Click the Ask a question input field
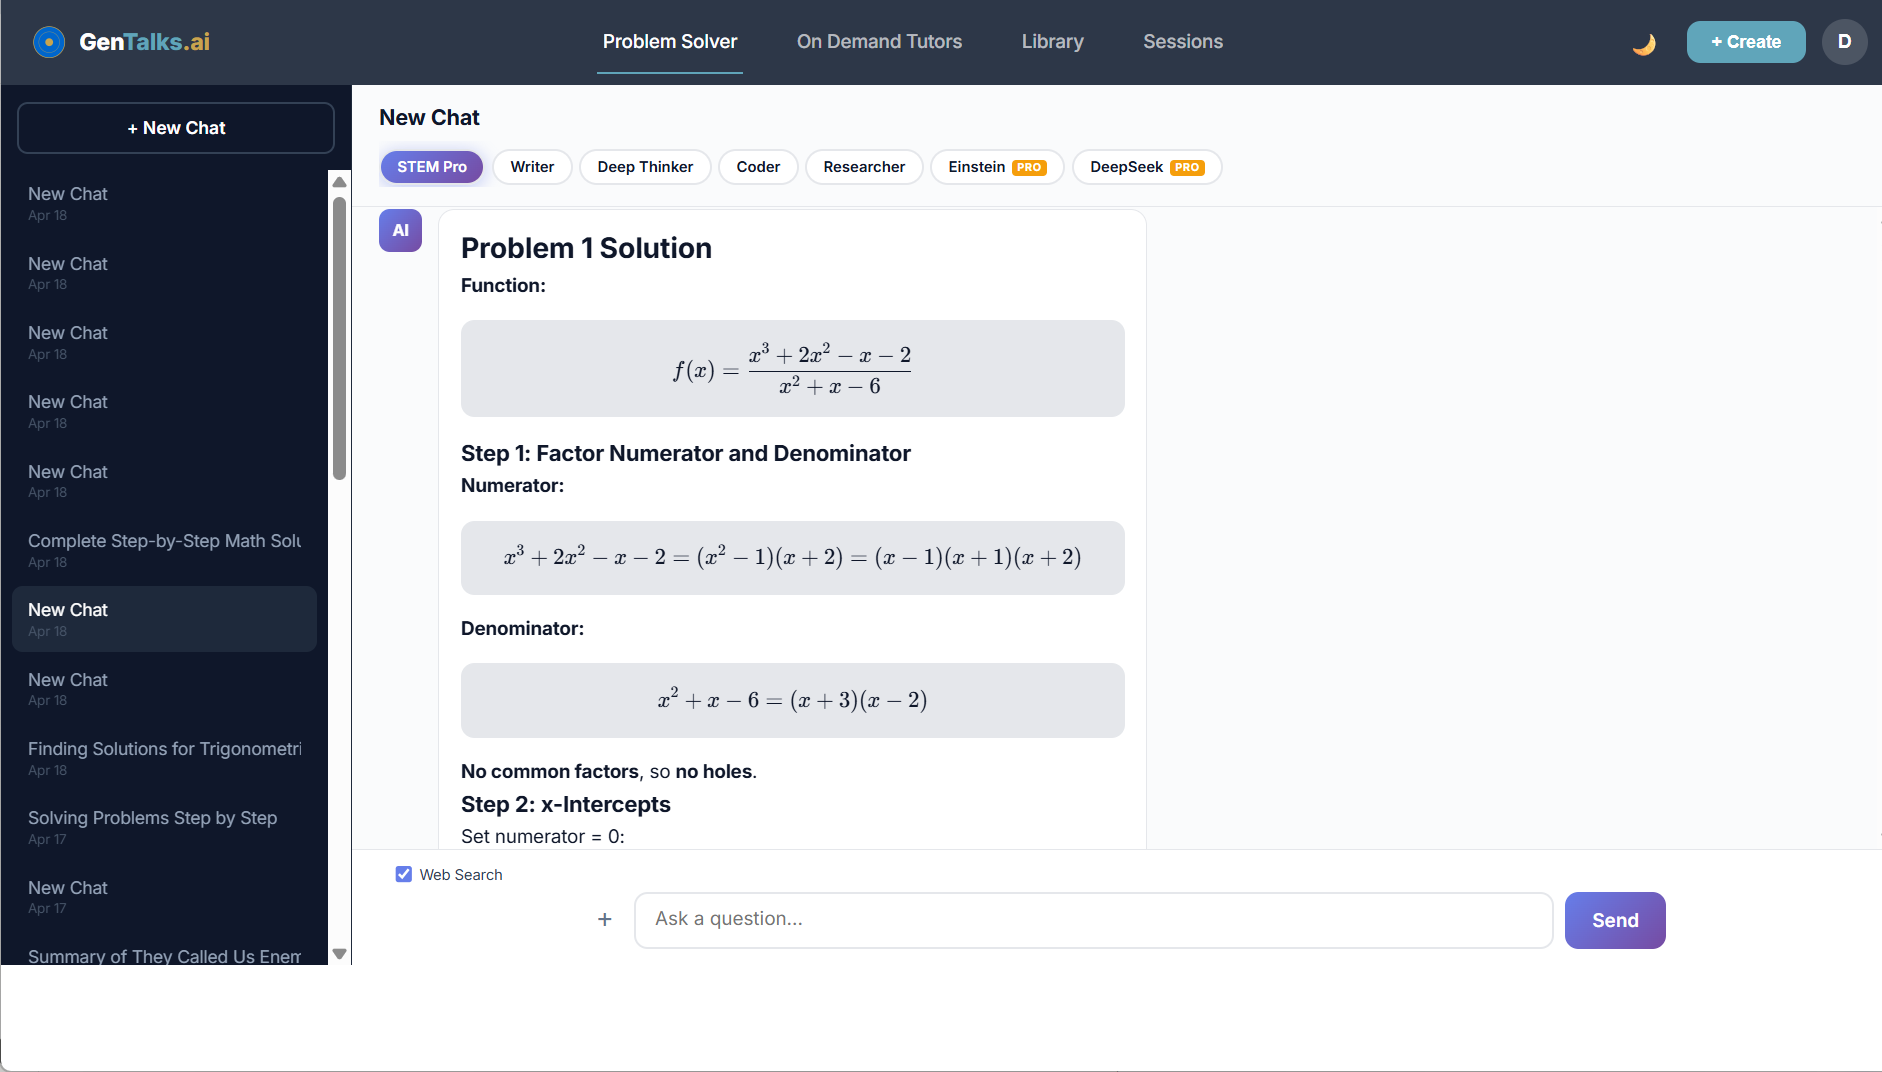 pyautogui.click(x=1093, y=920)
